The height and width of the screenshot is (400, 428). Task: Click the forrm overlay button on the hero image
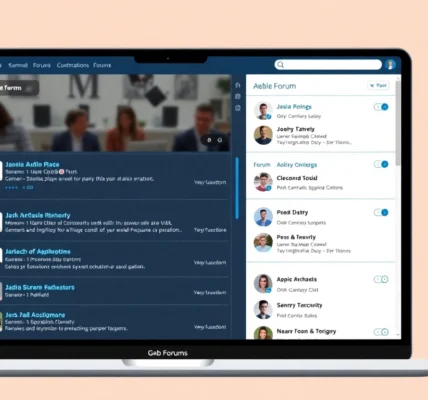(19, 88)
